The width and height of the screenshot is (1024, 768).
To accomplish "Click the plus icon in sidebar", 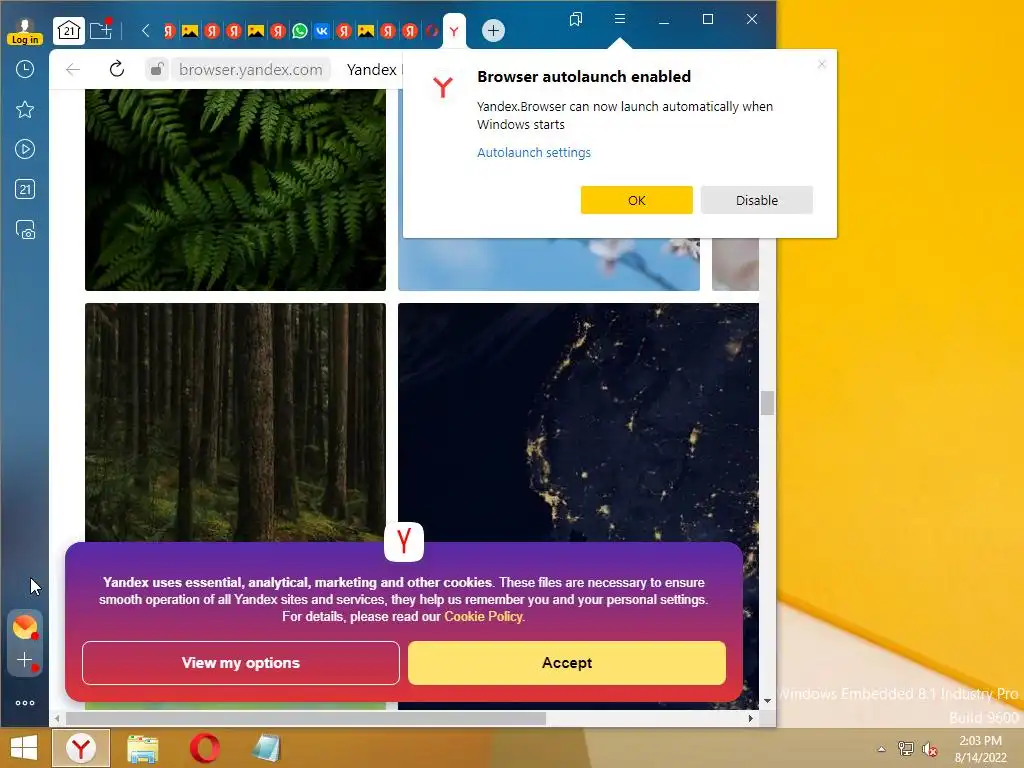I will click(25, 660).
